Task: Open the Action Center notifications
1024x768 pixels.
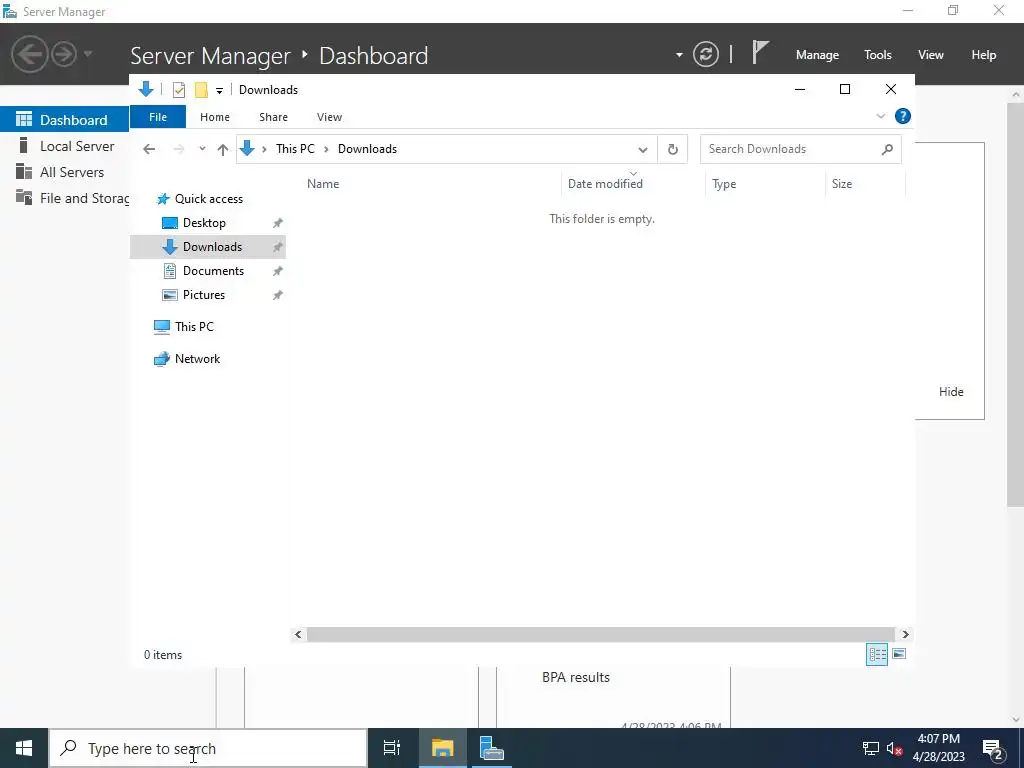Action: (x=993, y=748)
